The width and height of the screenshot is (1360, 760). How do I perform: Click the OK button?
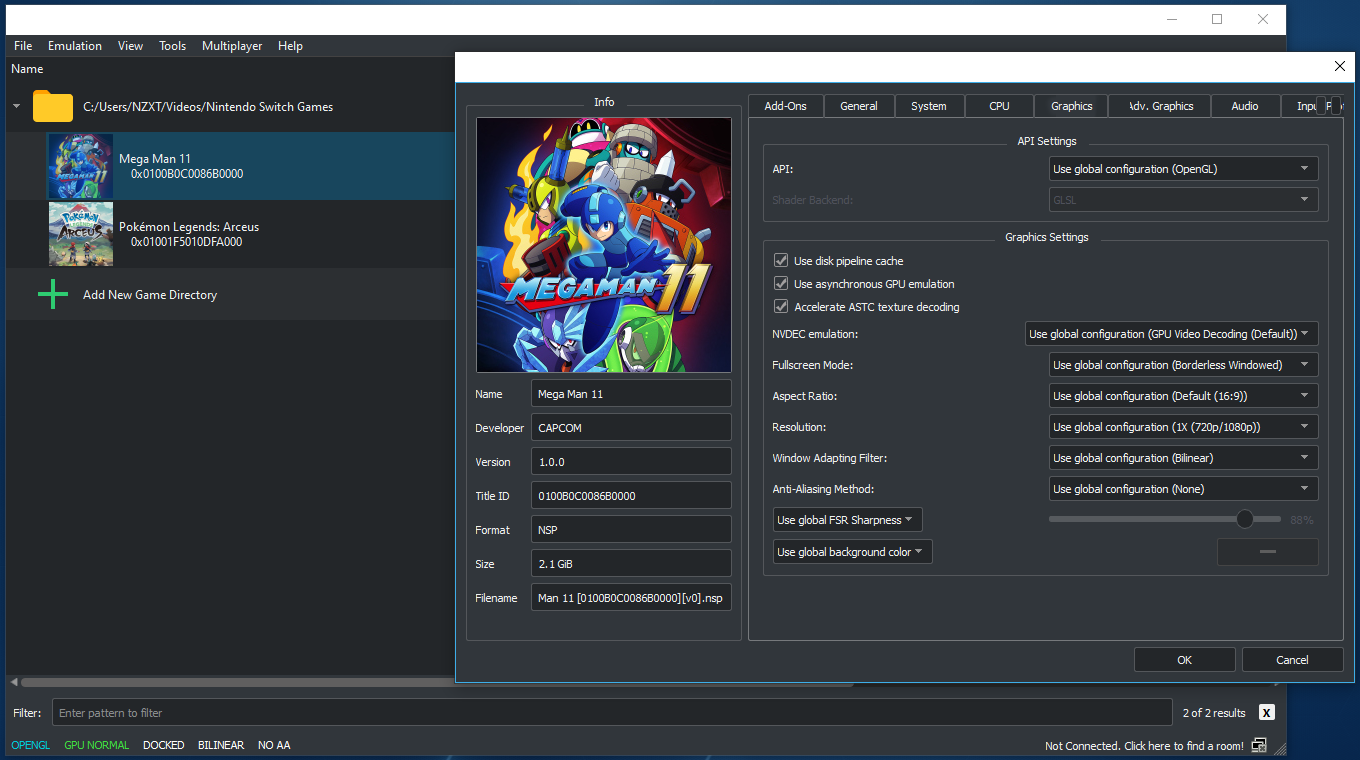(1184, 660)
